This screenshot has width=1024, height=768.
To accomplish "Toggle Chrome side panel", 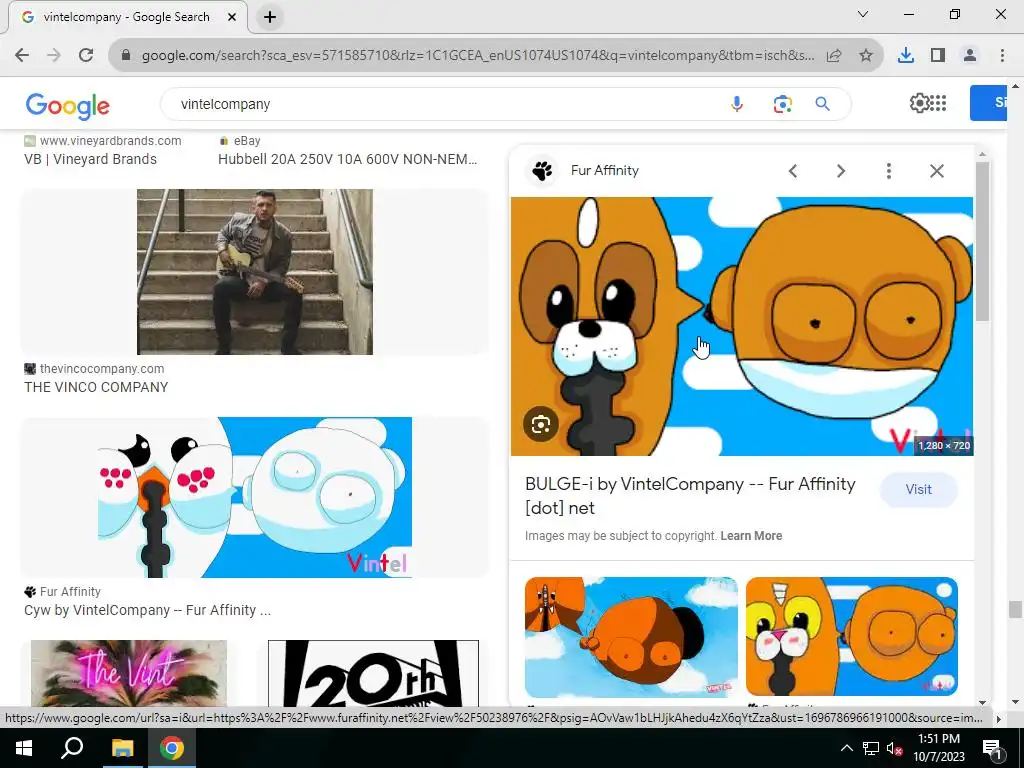I will point(938,56).
